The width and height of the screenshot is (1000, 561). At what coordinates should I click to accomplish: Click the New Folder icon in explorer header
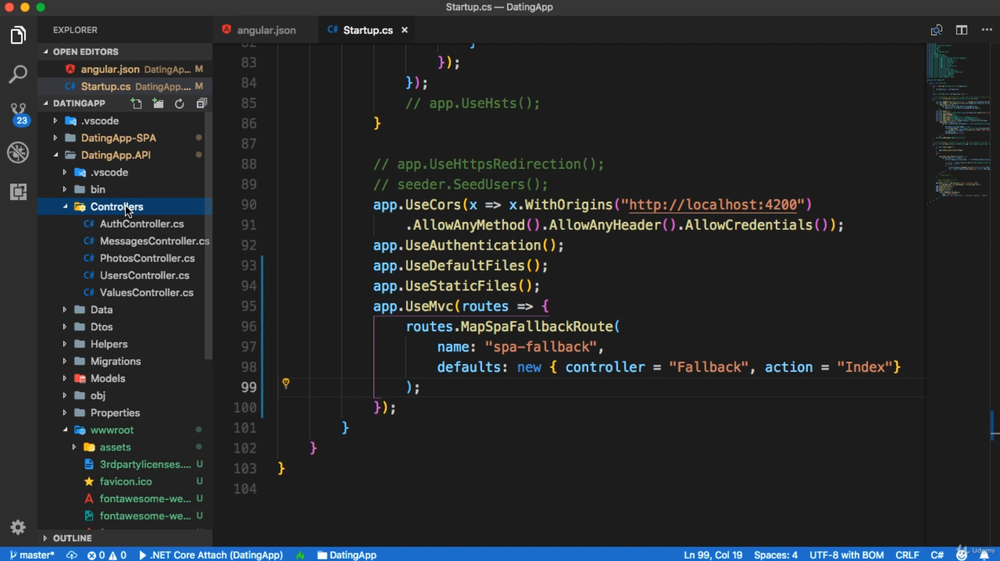(x=158, y=104)
